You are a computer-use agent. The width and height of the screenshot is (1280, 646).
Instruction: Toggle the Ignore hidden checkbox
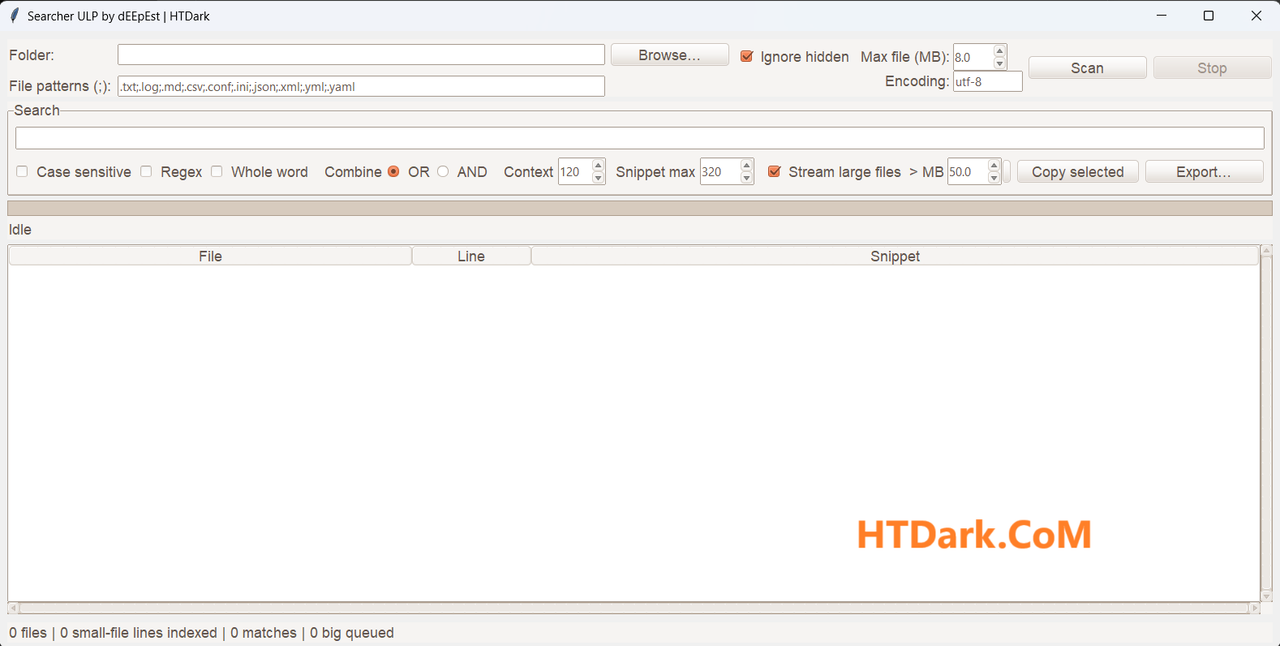coord(746,57)
